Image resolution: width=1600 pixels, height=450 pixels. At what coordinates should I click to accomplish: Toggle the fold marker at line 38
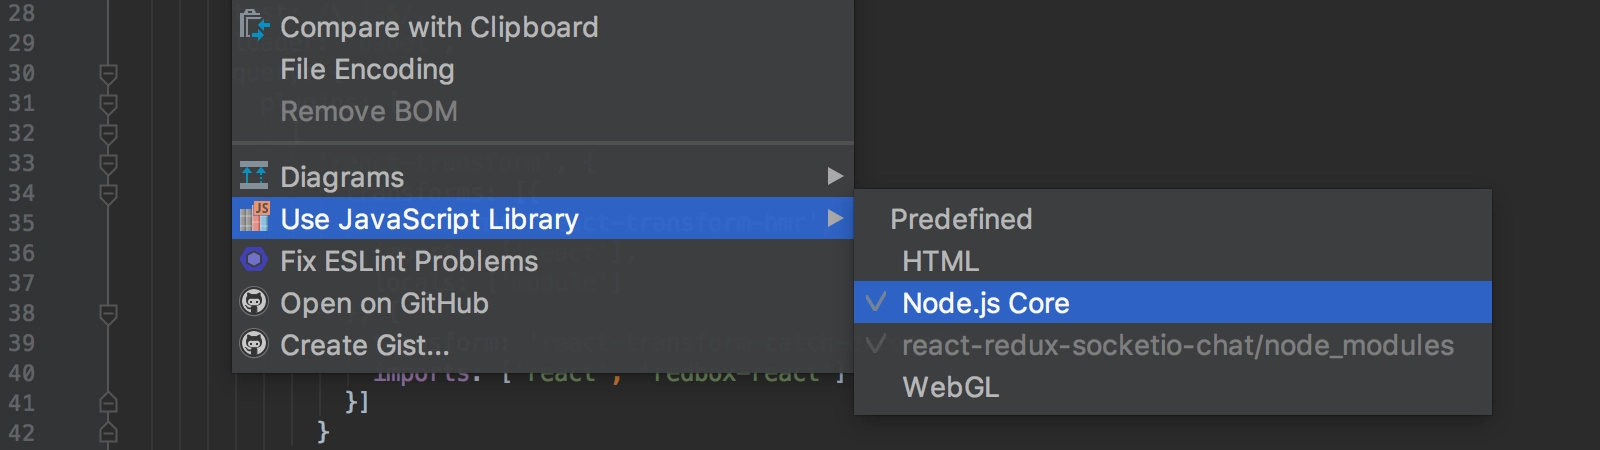109,313
